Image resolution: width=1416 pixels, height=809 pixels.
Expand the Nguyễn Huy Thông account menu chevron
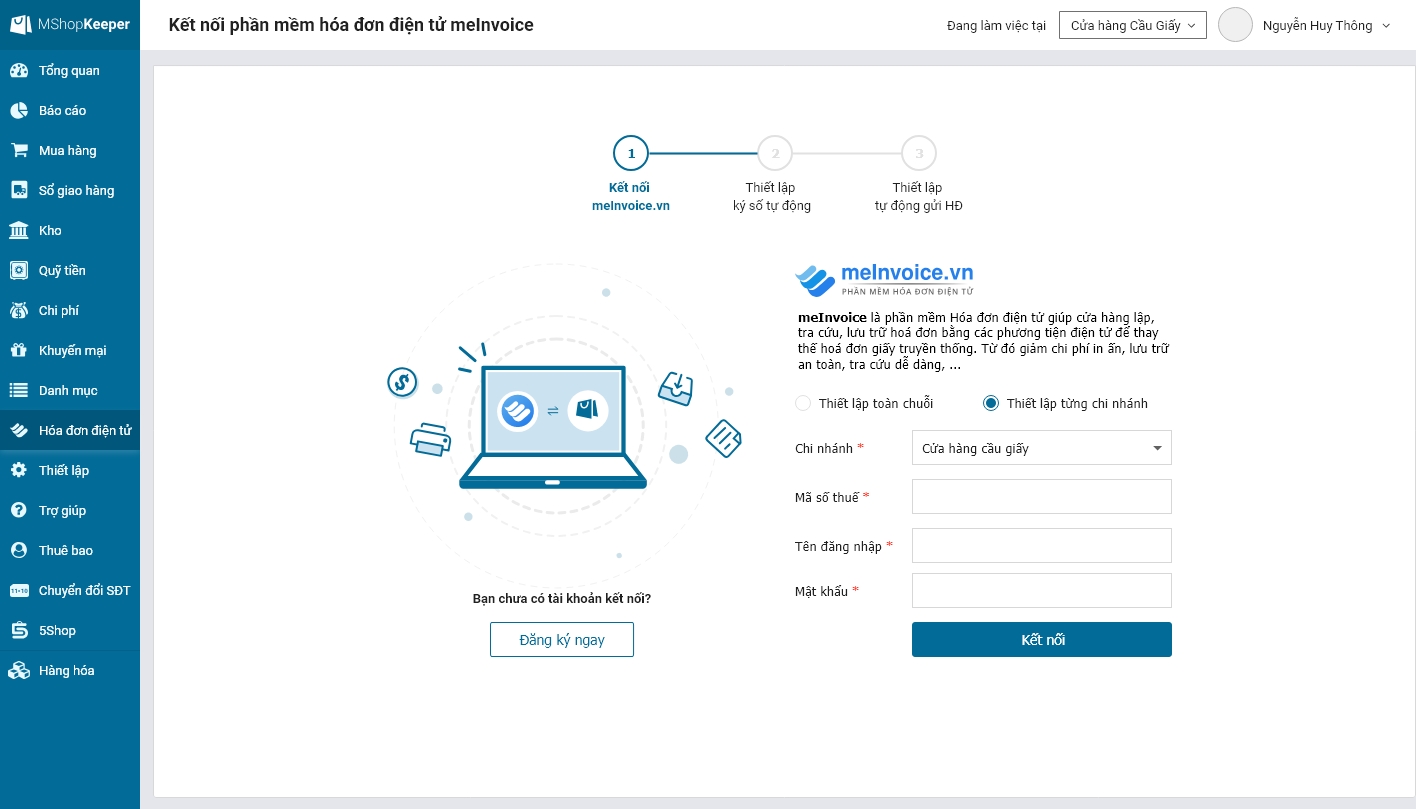pos(1386,26)
